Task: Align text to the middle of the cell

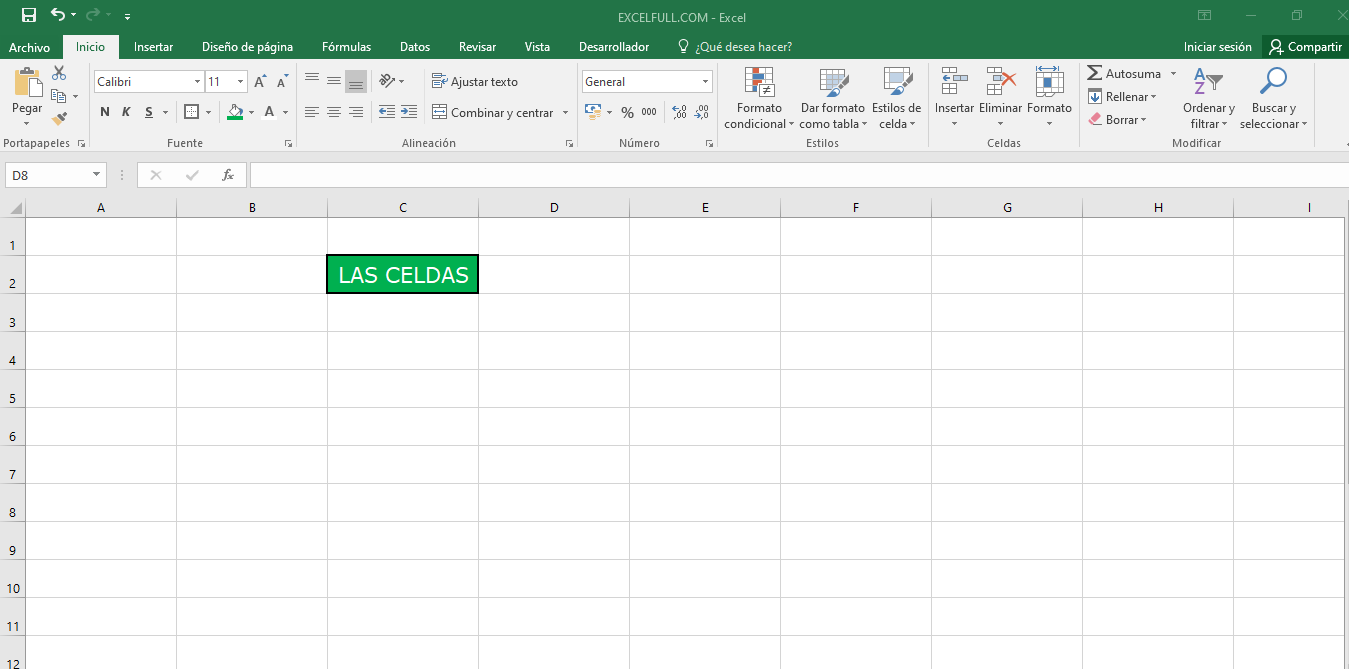Action: tap(334, 81)
